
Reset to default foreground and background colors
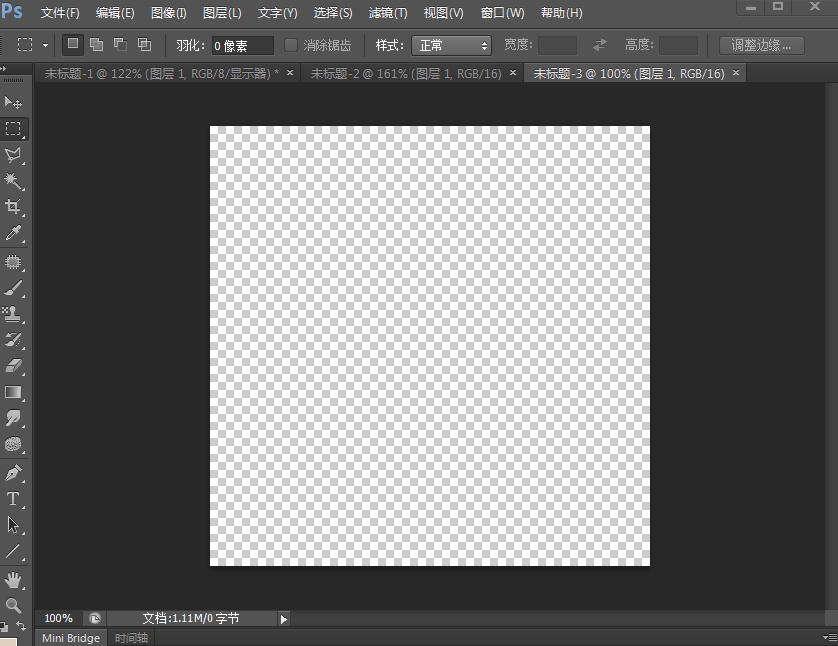[x=4, y=626]
